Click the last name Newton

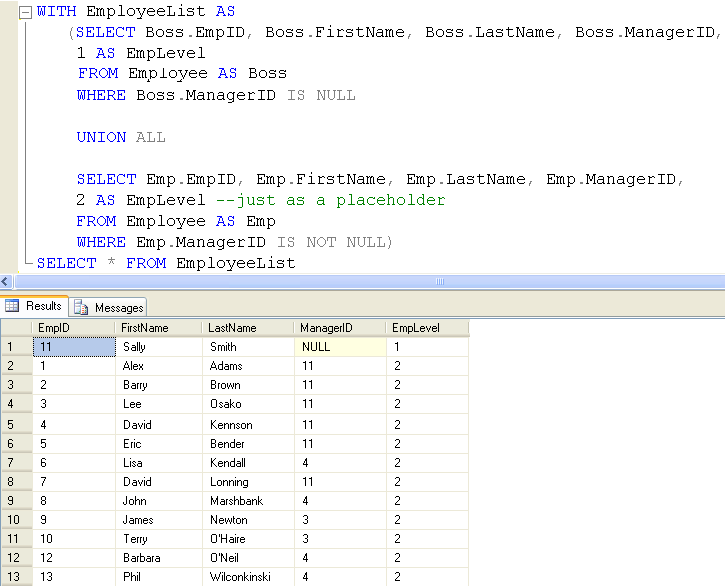tap(229, 519)
